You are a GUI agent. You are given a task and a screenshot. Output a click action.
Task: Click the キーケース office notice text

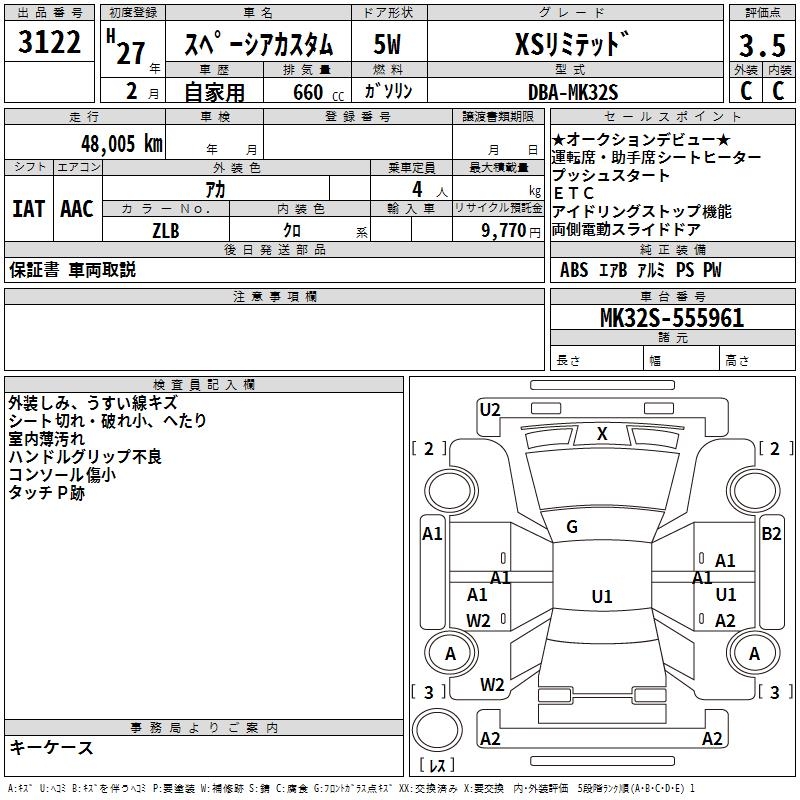52,748
